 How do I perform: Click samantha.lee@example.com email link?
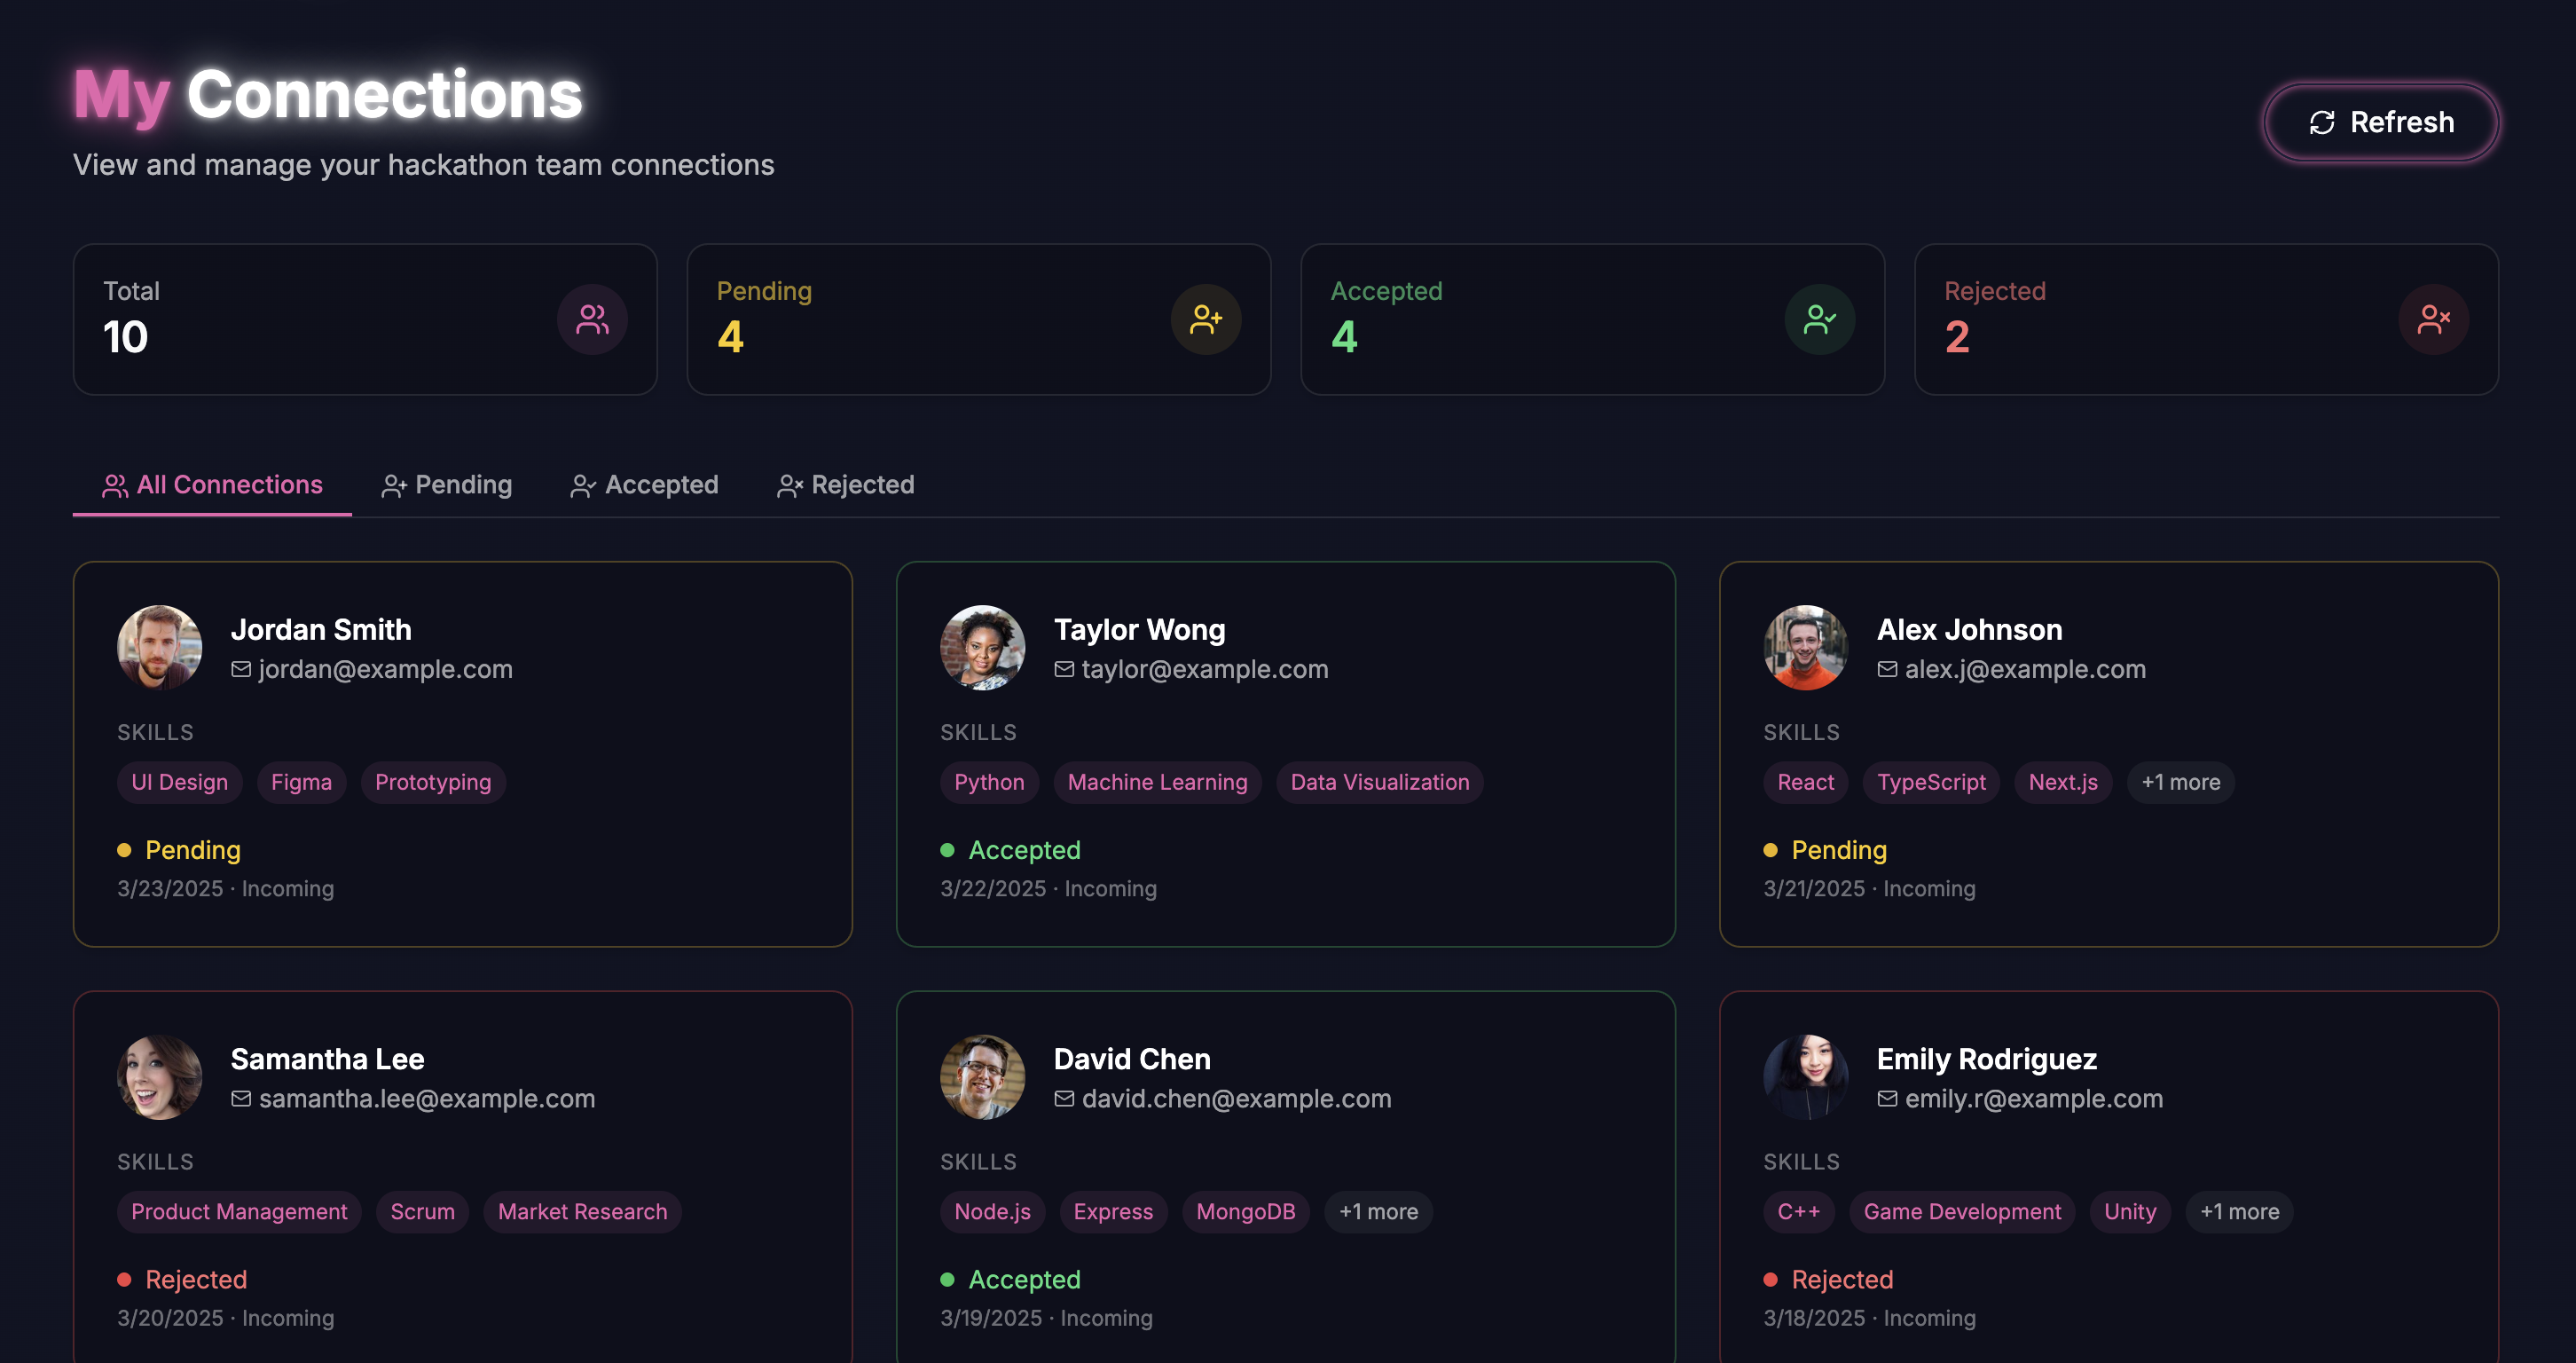tap(427, 1099)
